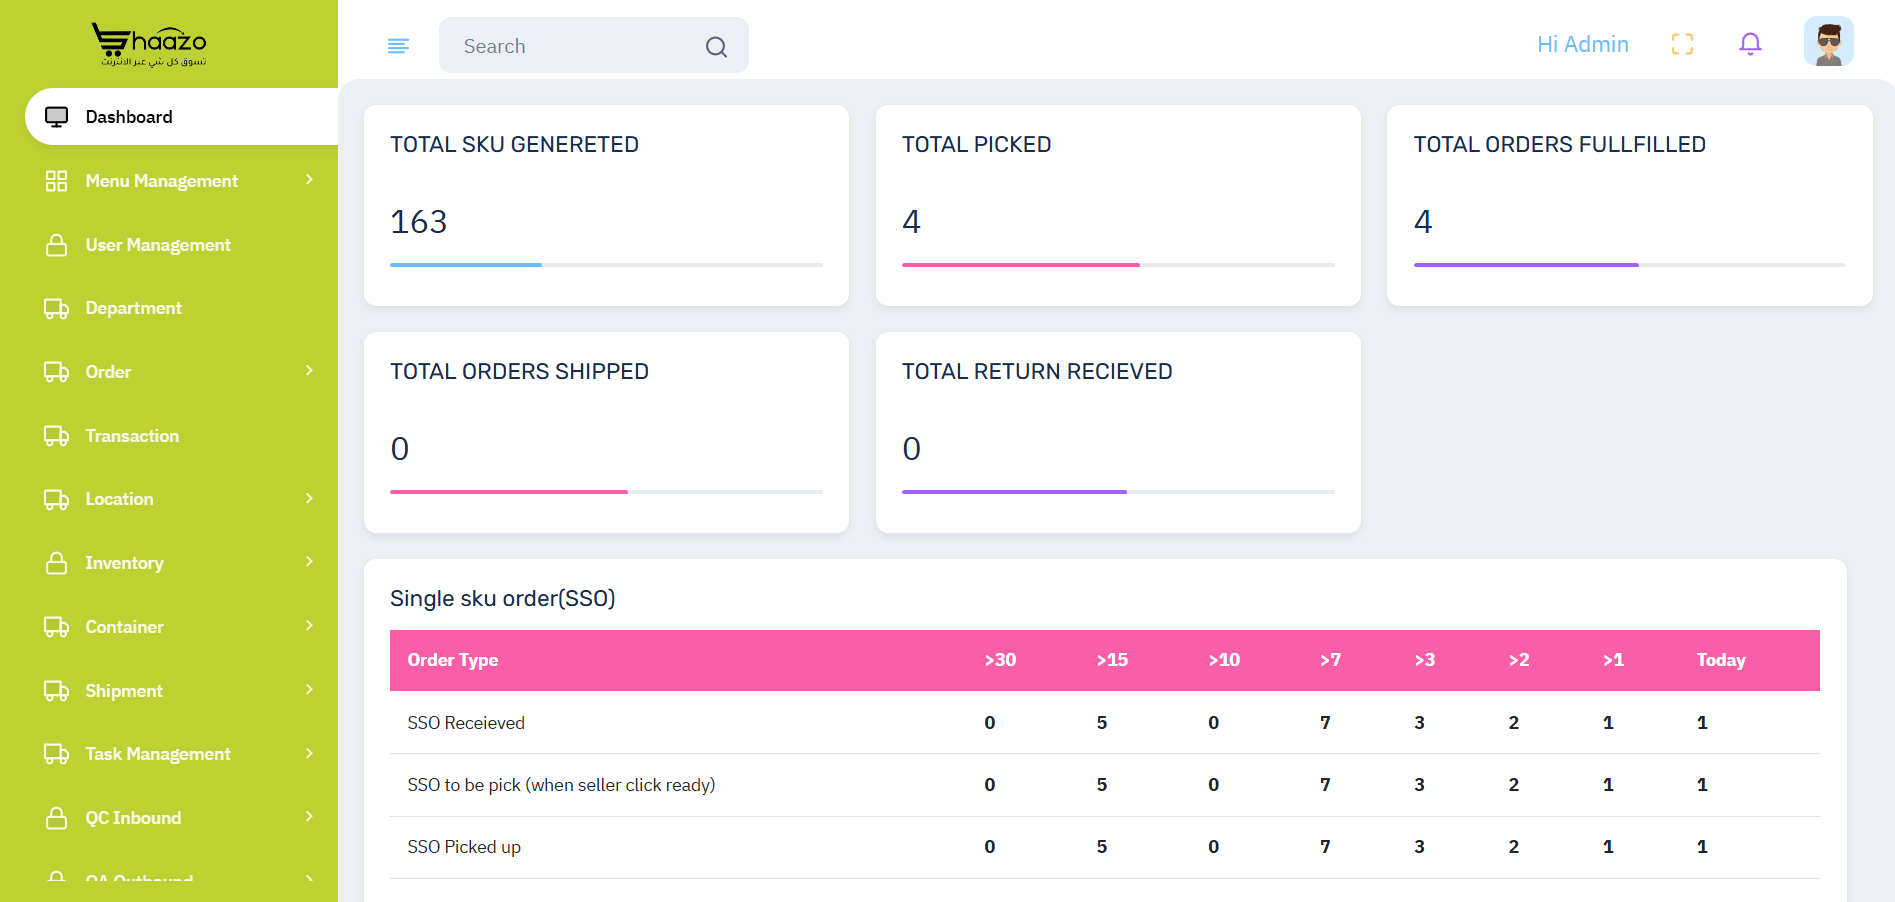The image size is (1895, 902).
Task: Toggle the sidebar hamburger menu icon
Action: [x=398, y=46]
